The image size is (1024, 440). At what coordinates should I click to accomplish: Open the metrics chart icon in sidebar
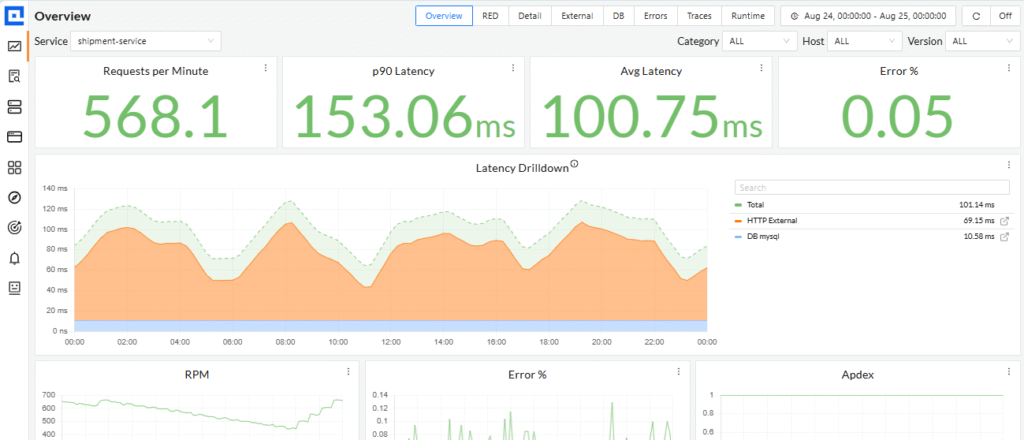[14, 46]
